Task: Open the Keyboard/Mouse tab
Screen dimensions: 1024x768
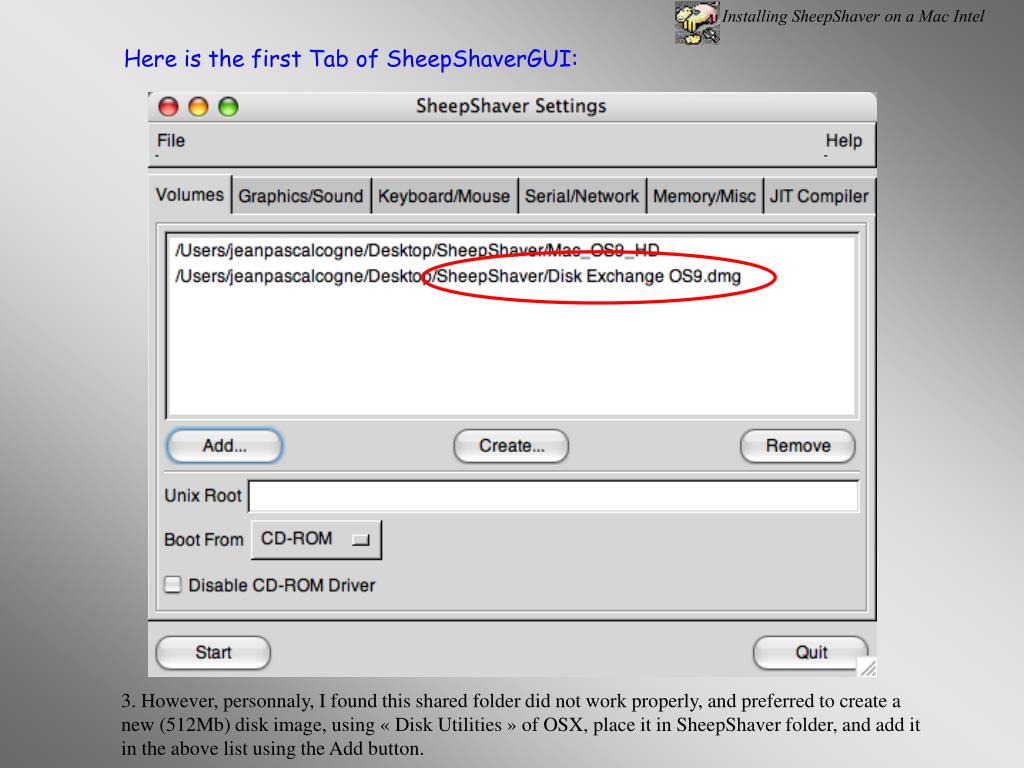Action: tap(443, 196)
